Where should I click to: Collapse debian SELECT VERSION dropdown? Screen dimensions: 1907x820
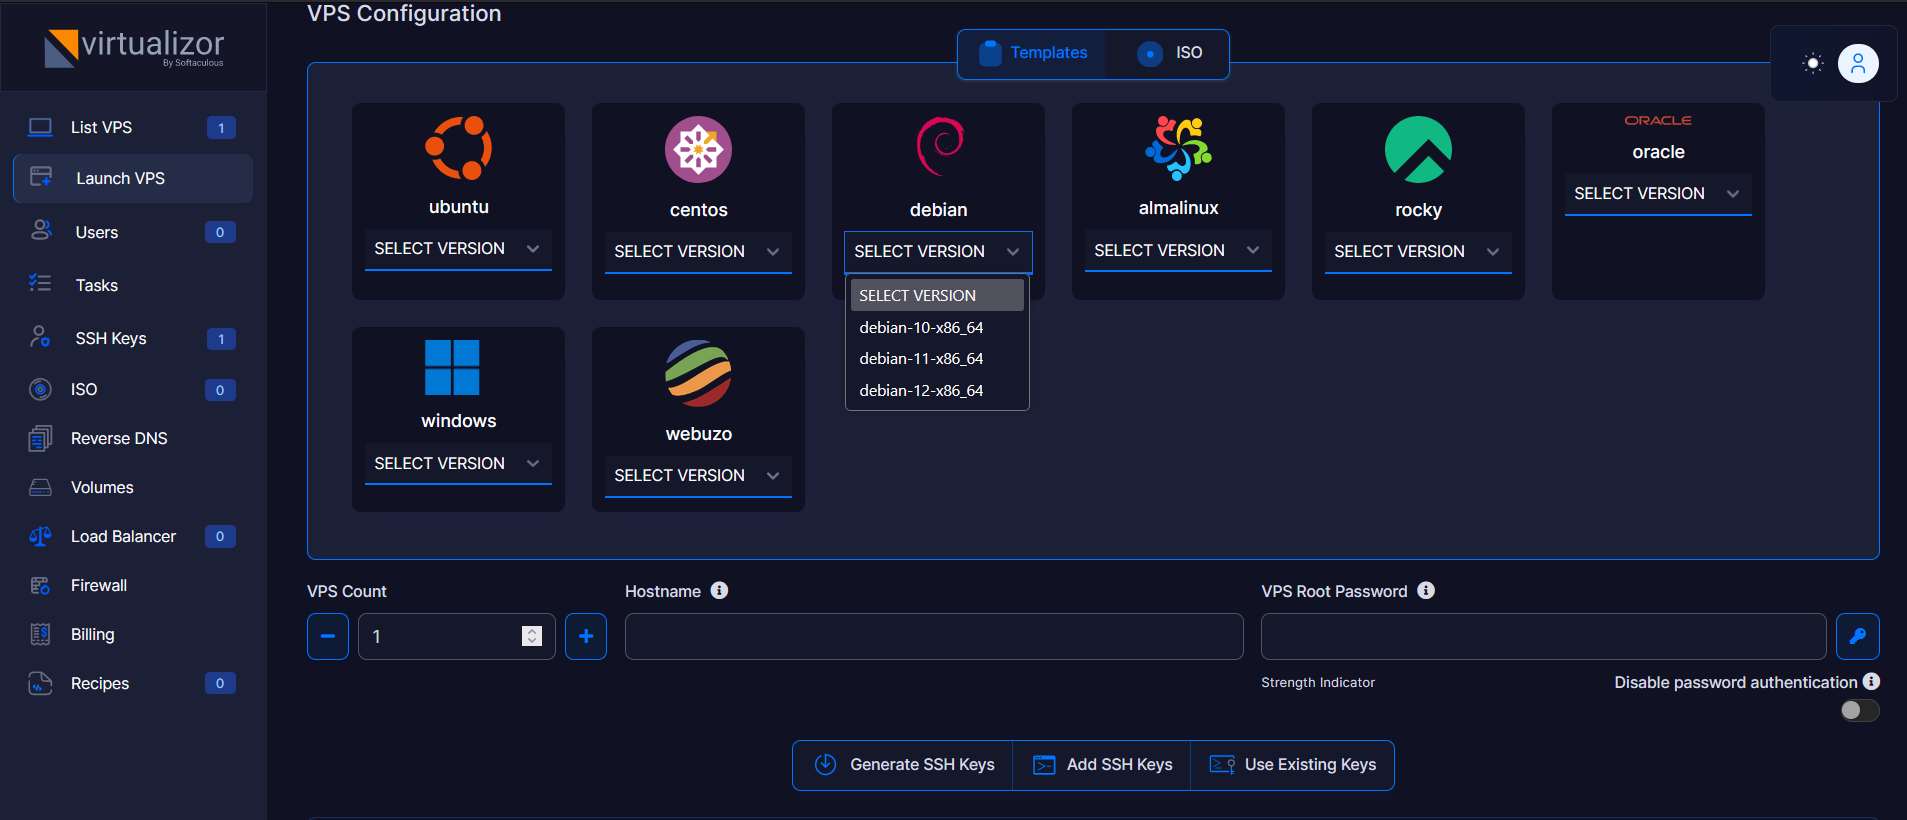(938, 251)
